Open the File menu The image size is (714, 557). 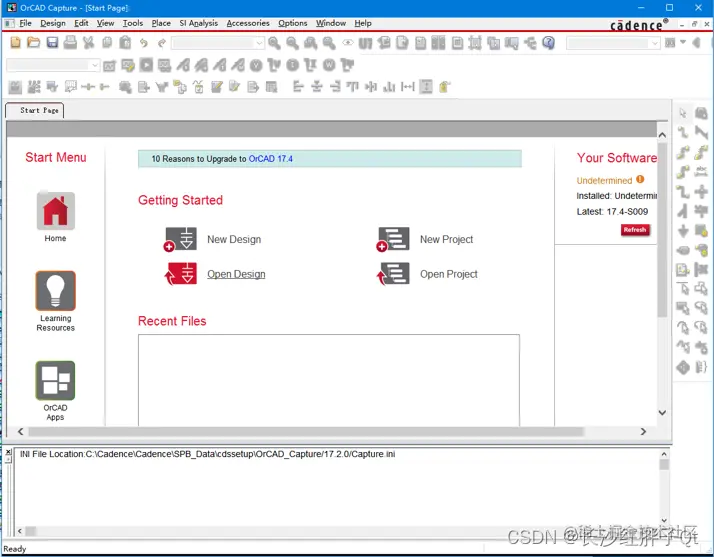[26, 23]
